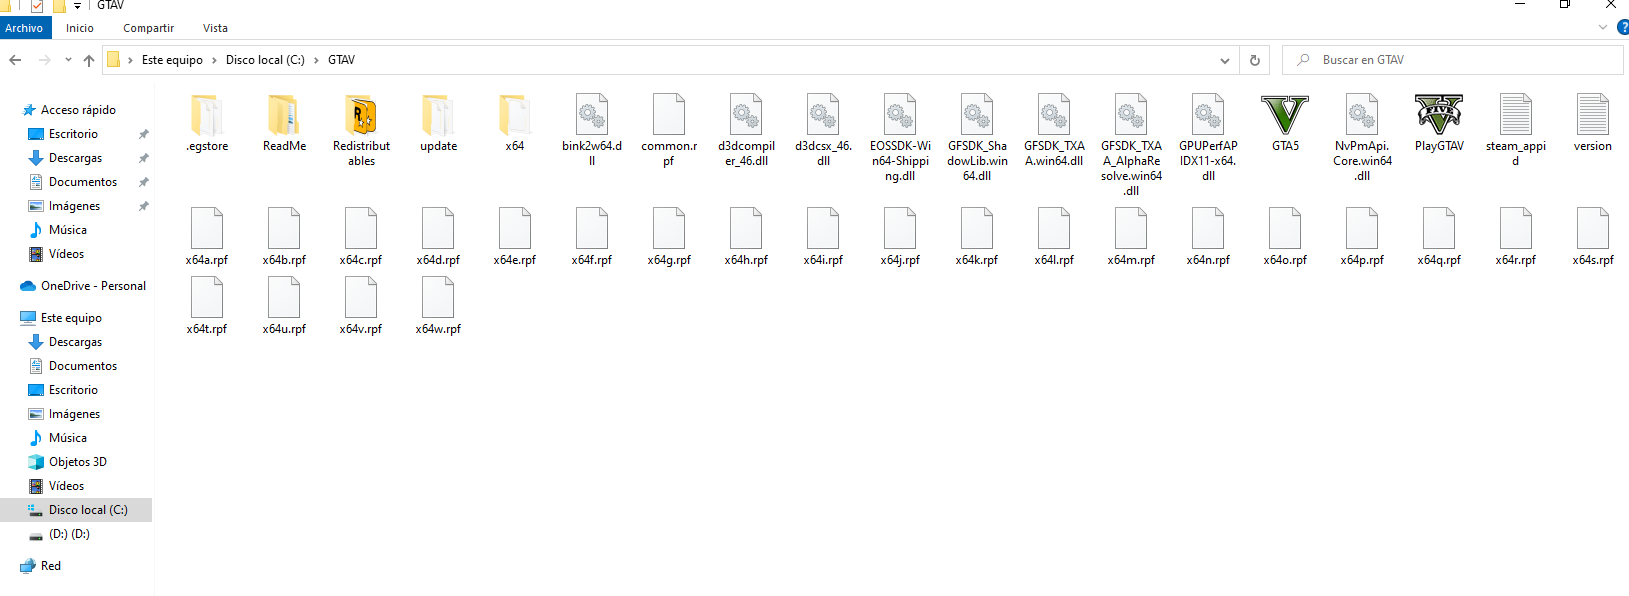
Task: Select the common.rpf file icon
Action: tap(669, 115)
